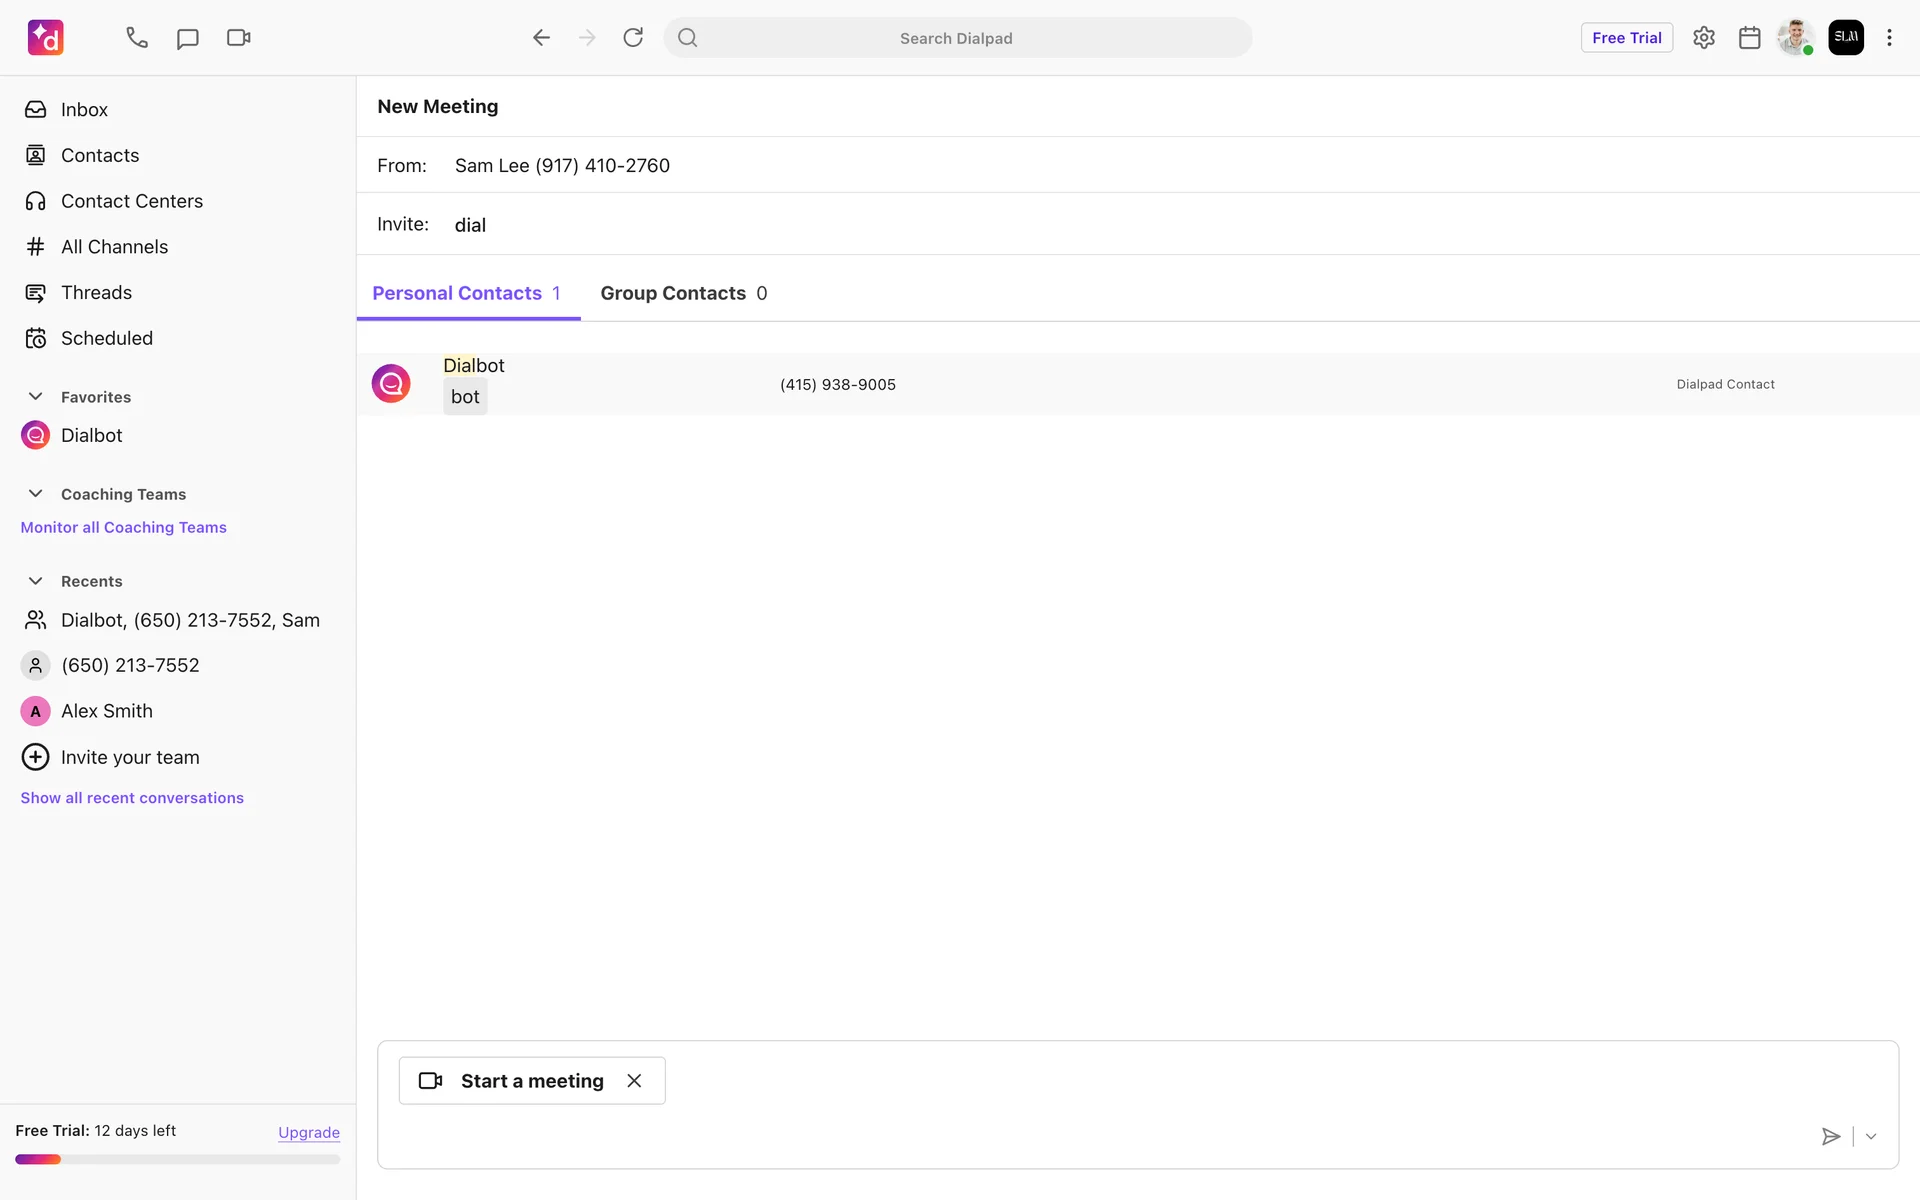1920x1200 pixels.
Task: Go back using the left arrow
Action: coord(541,38)
